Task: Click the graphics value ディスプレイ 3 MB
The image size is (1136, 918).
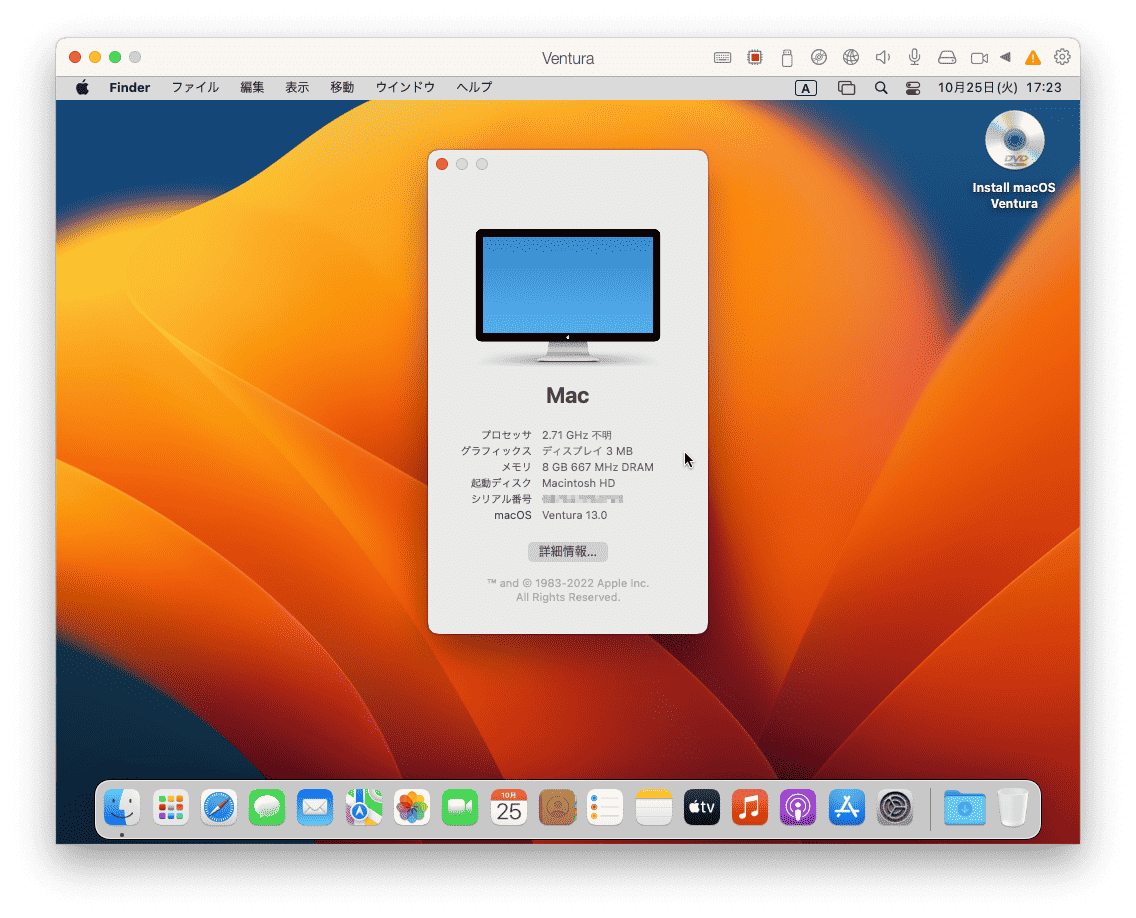Action: pyautogui.click(x=587, y=451)
